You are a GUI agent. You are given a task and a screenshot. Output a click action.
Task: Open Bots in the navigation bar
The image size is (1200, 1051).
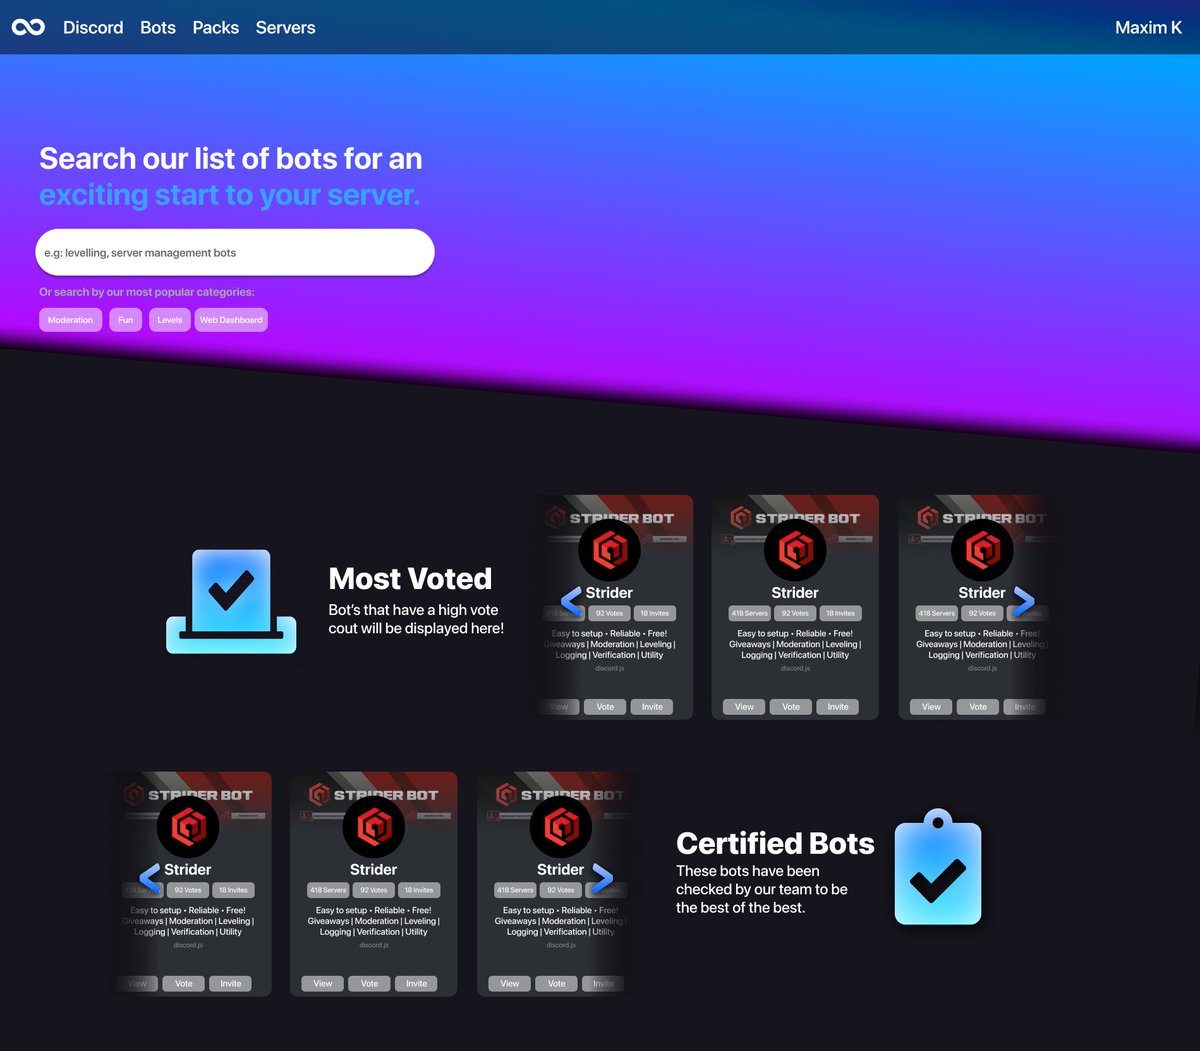157,27
